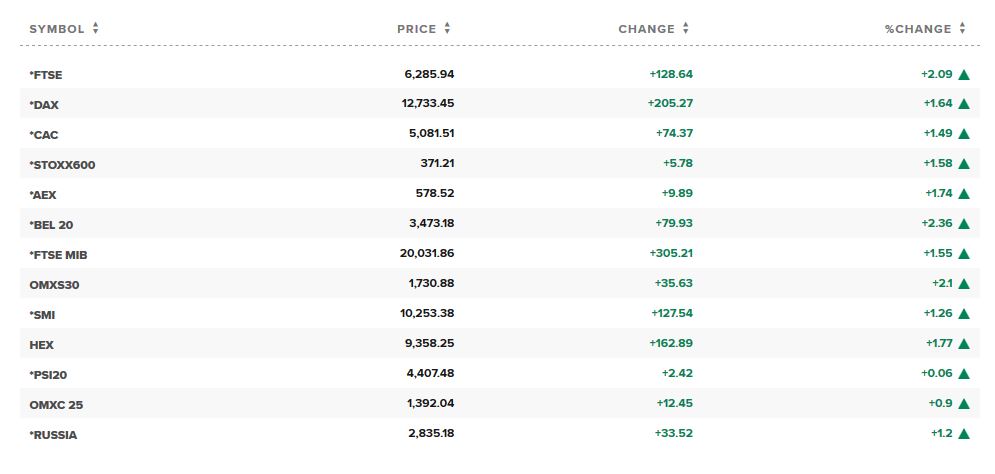Screen dimensions: 995x474
Task: Click green up arrow in DAX row
Action: 964,104
